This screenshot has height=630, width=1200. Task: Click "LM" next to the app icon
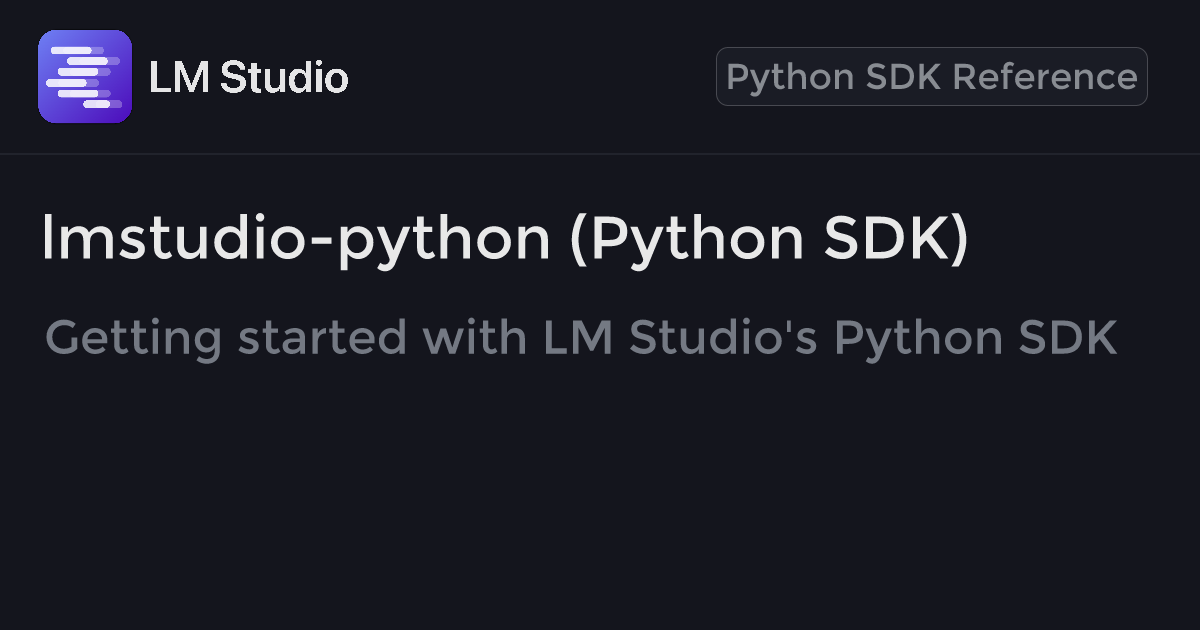[179, 78]
